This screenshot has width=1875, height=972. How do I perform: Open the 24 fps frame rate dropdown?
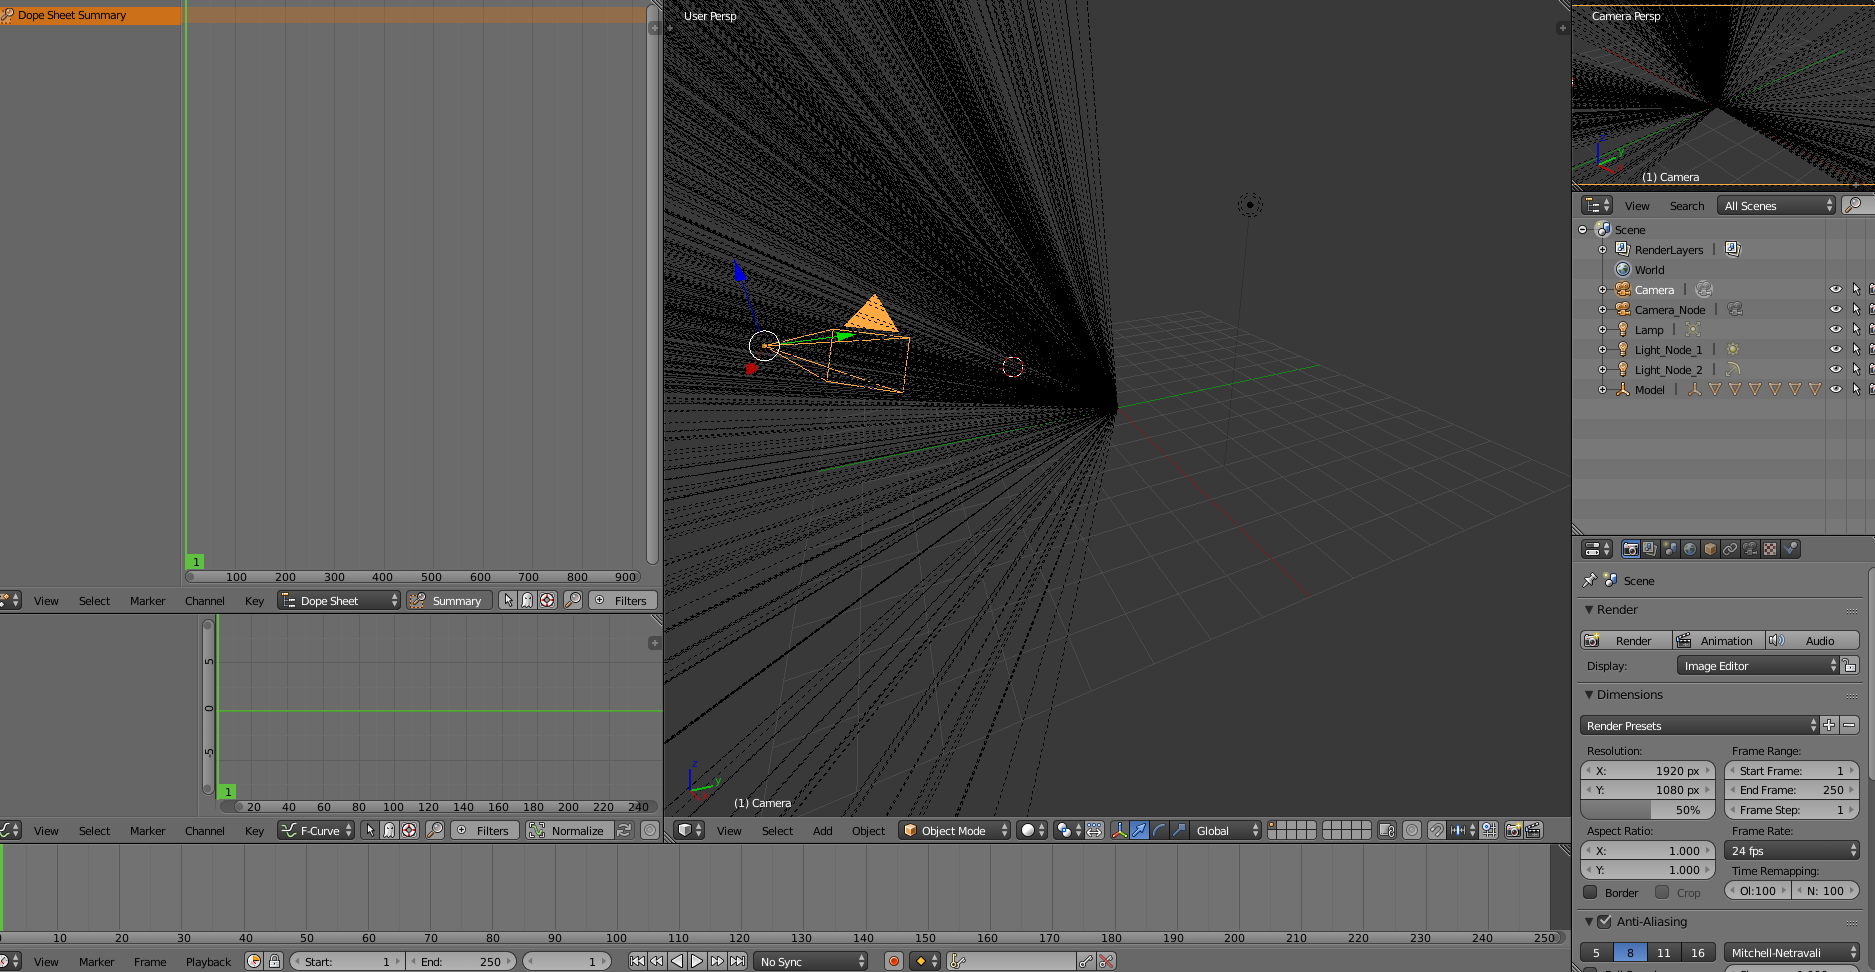(1792, 850)
